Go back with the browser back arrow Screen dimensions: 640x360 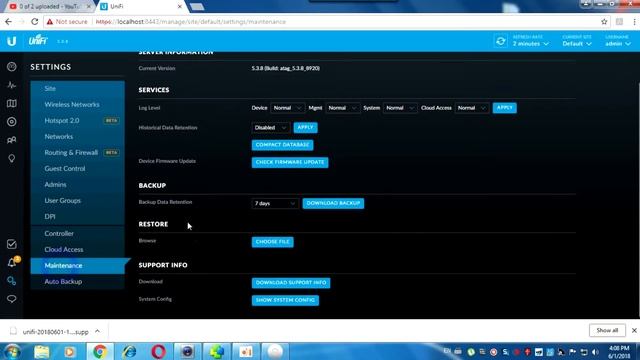coord(8,22)
